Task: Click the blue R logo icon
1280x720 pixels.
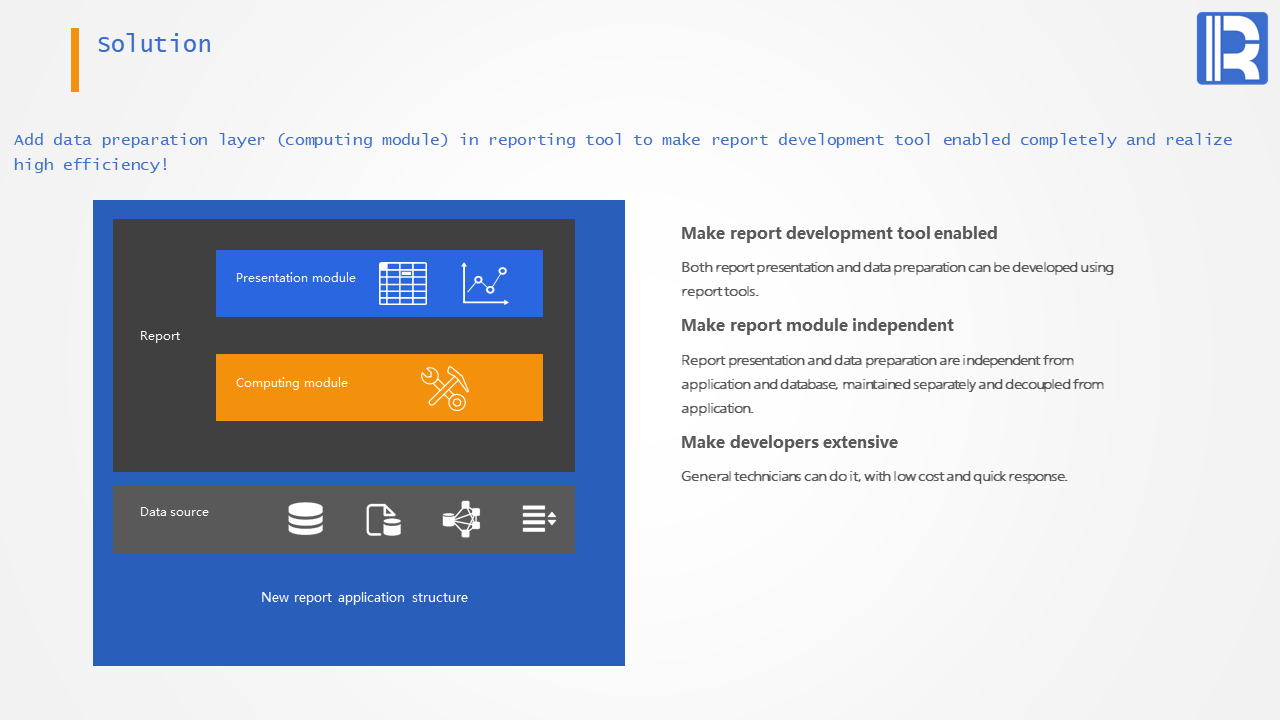Action: point(1232,48)
